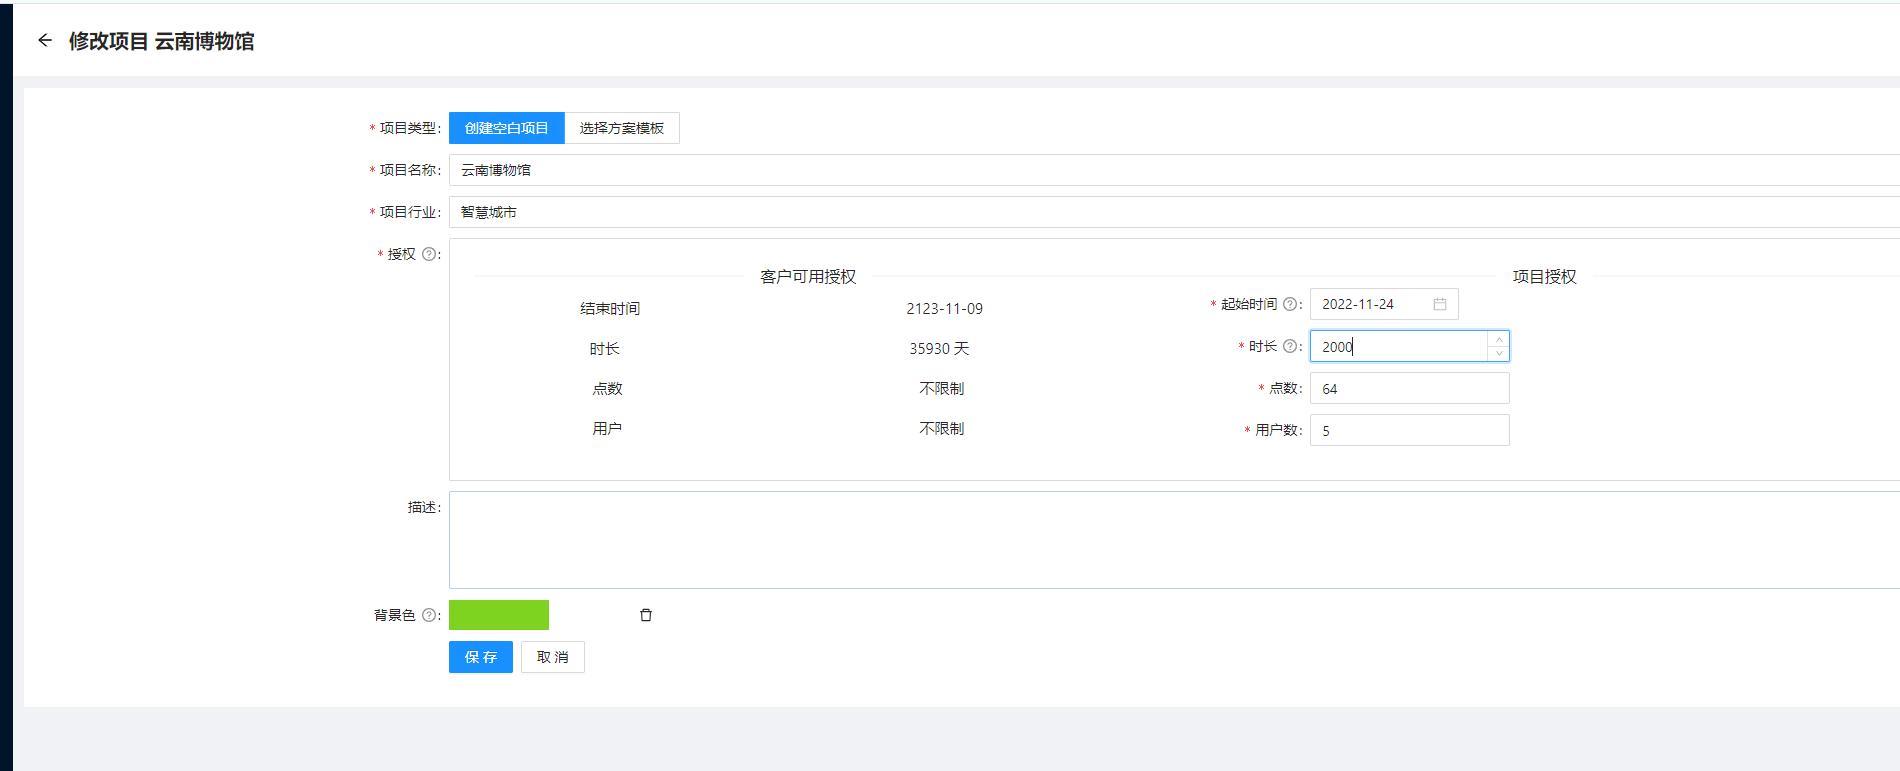Screen dimensions: 1900x771
Task: Click the 项目授权 heading
Action: (x=1544, y=276)
